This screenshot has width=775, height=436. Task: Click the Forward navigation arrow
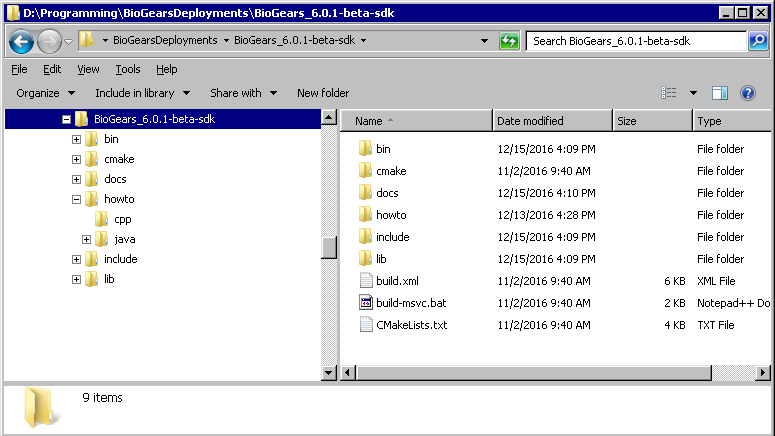point(49,42)
